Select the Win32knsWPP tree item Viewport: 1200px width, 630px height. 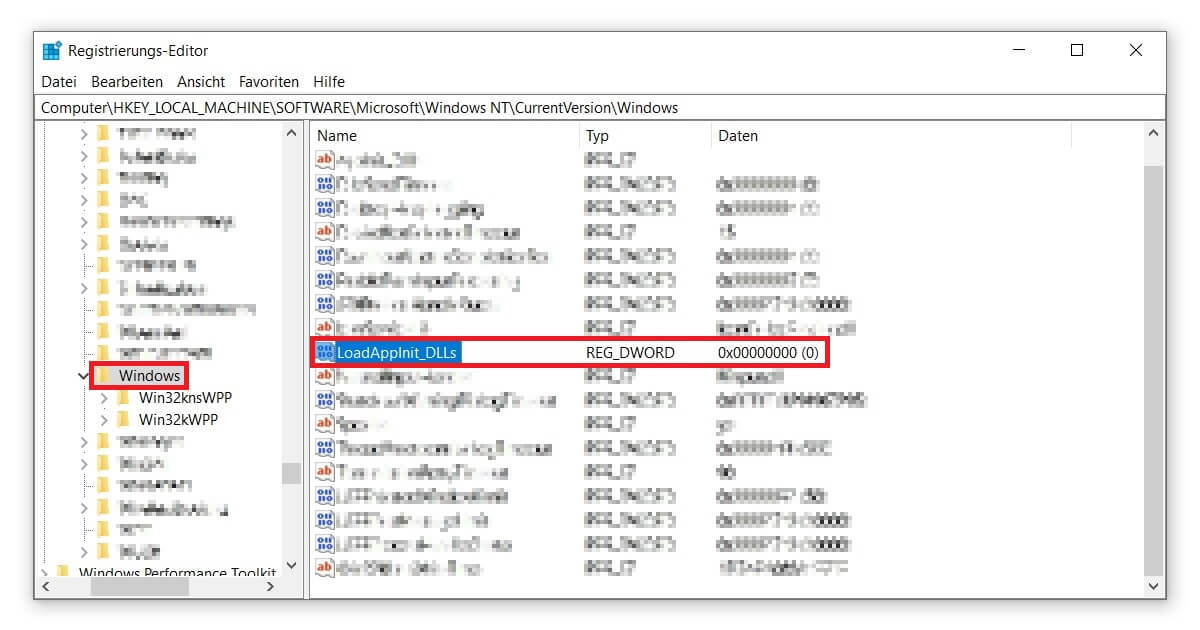coord(185,398)
